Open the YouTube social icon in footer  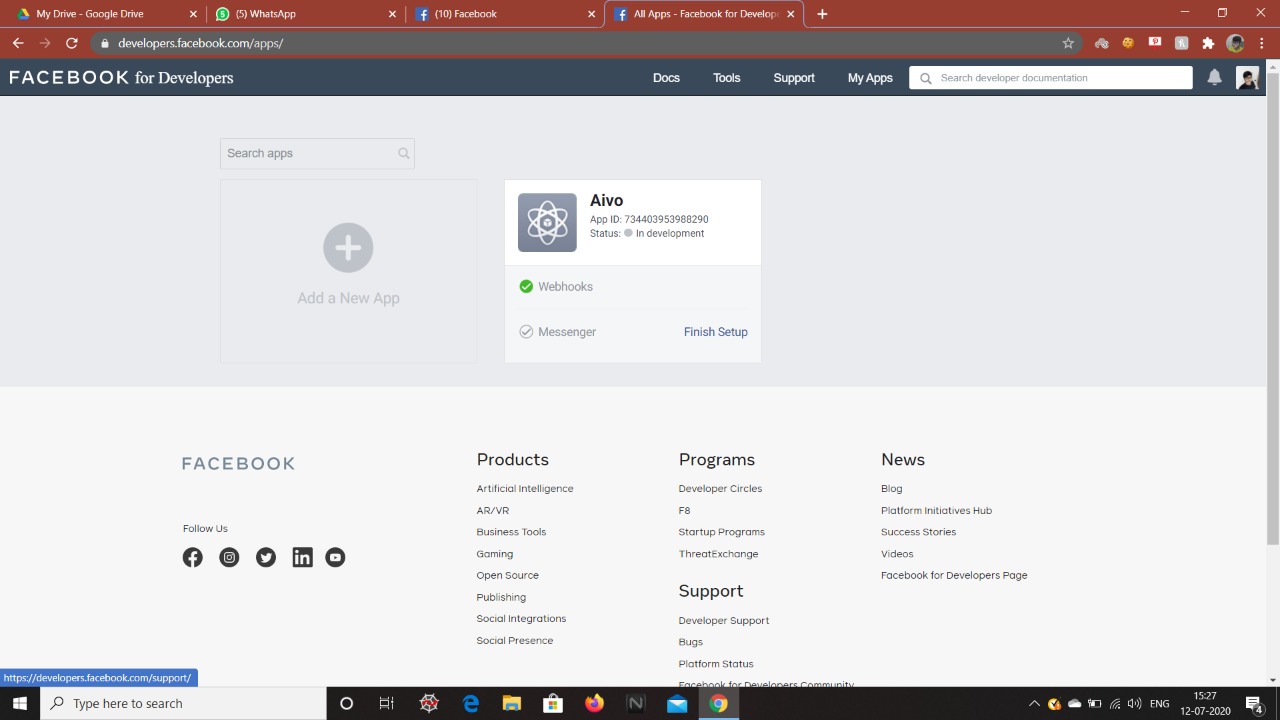click(335, 557)
